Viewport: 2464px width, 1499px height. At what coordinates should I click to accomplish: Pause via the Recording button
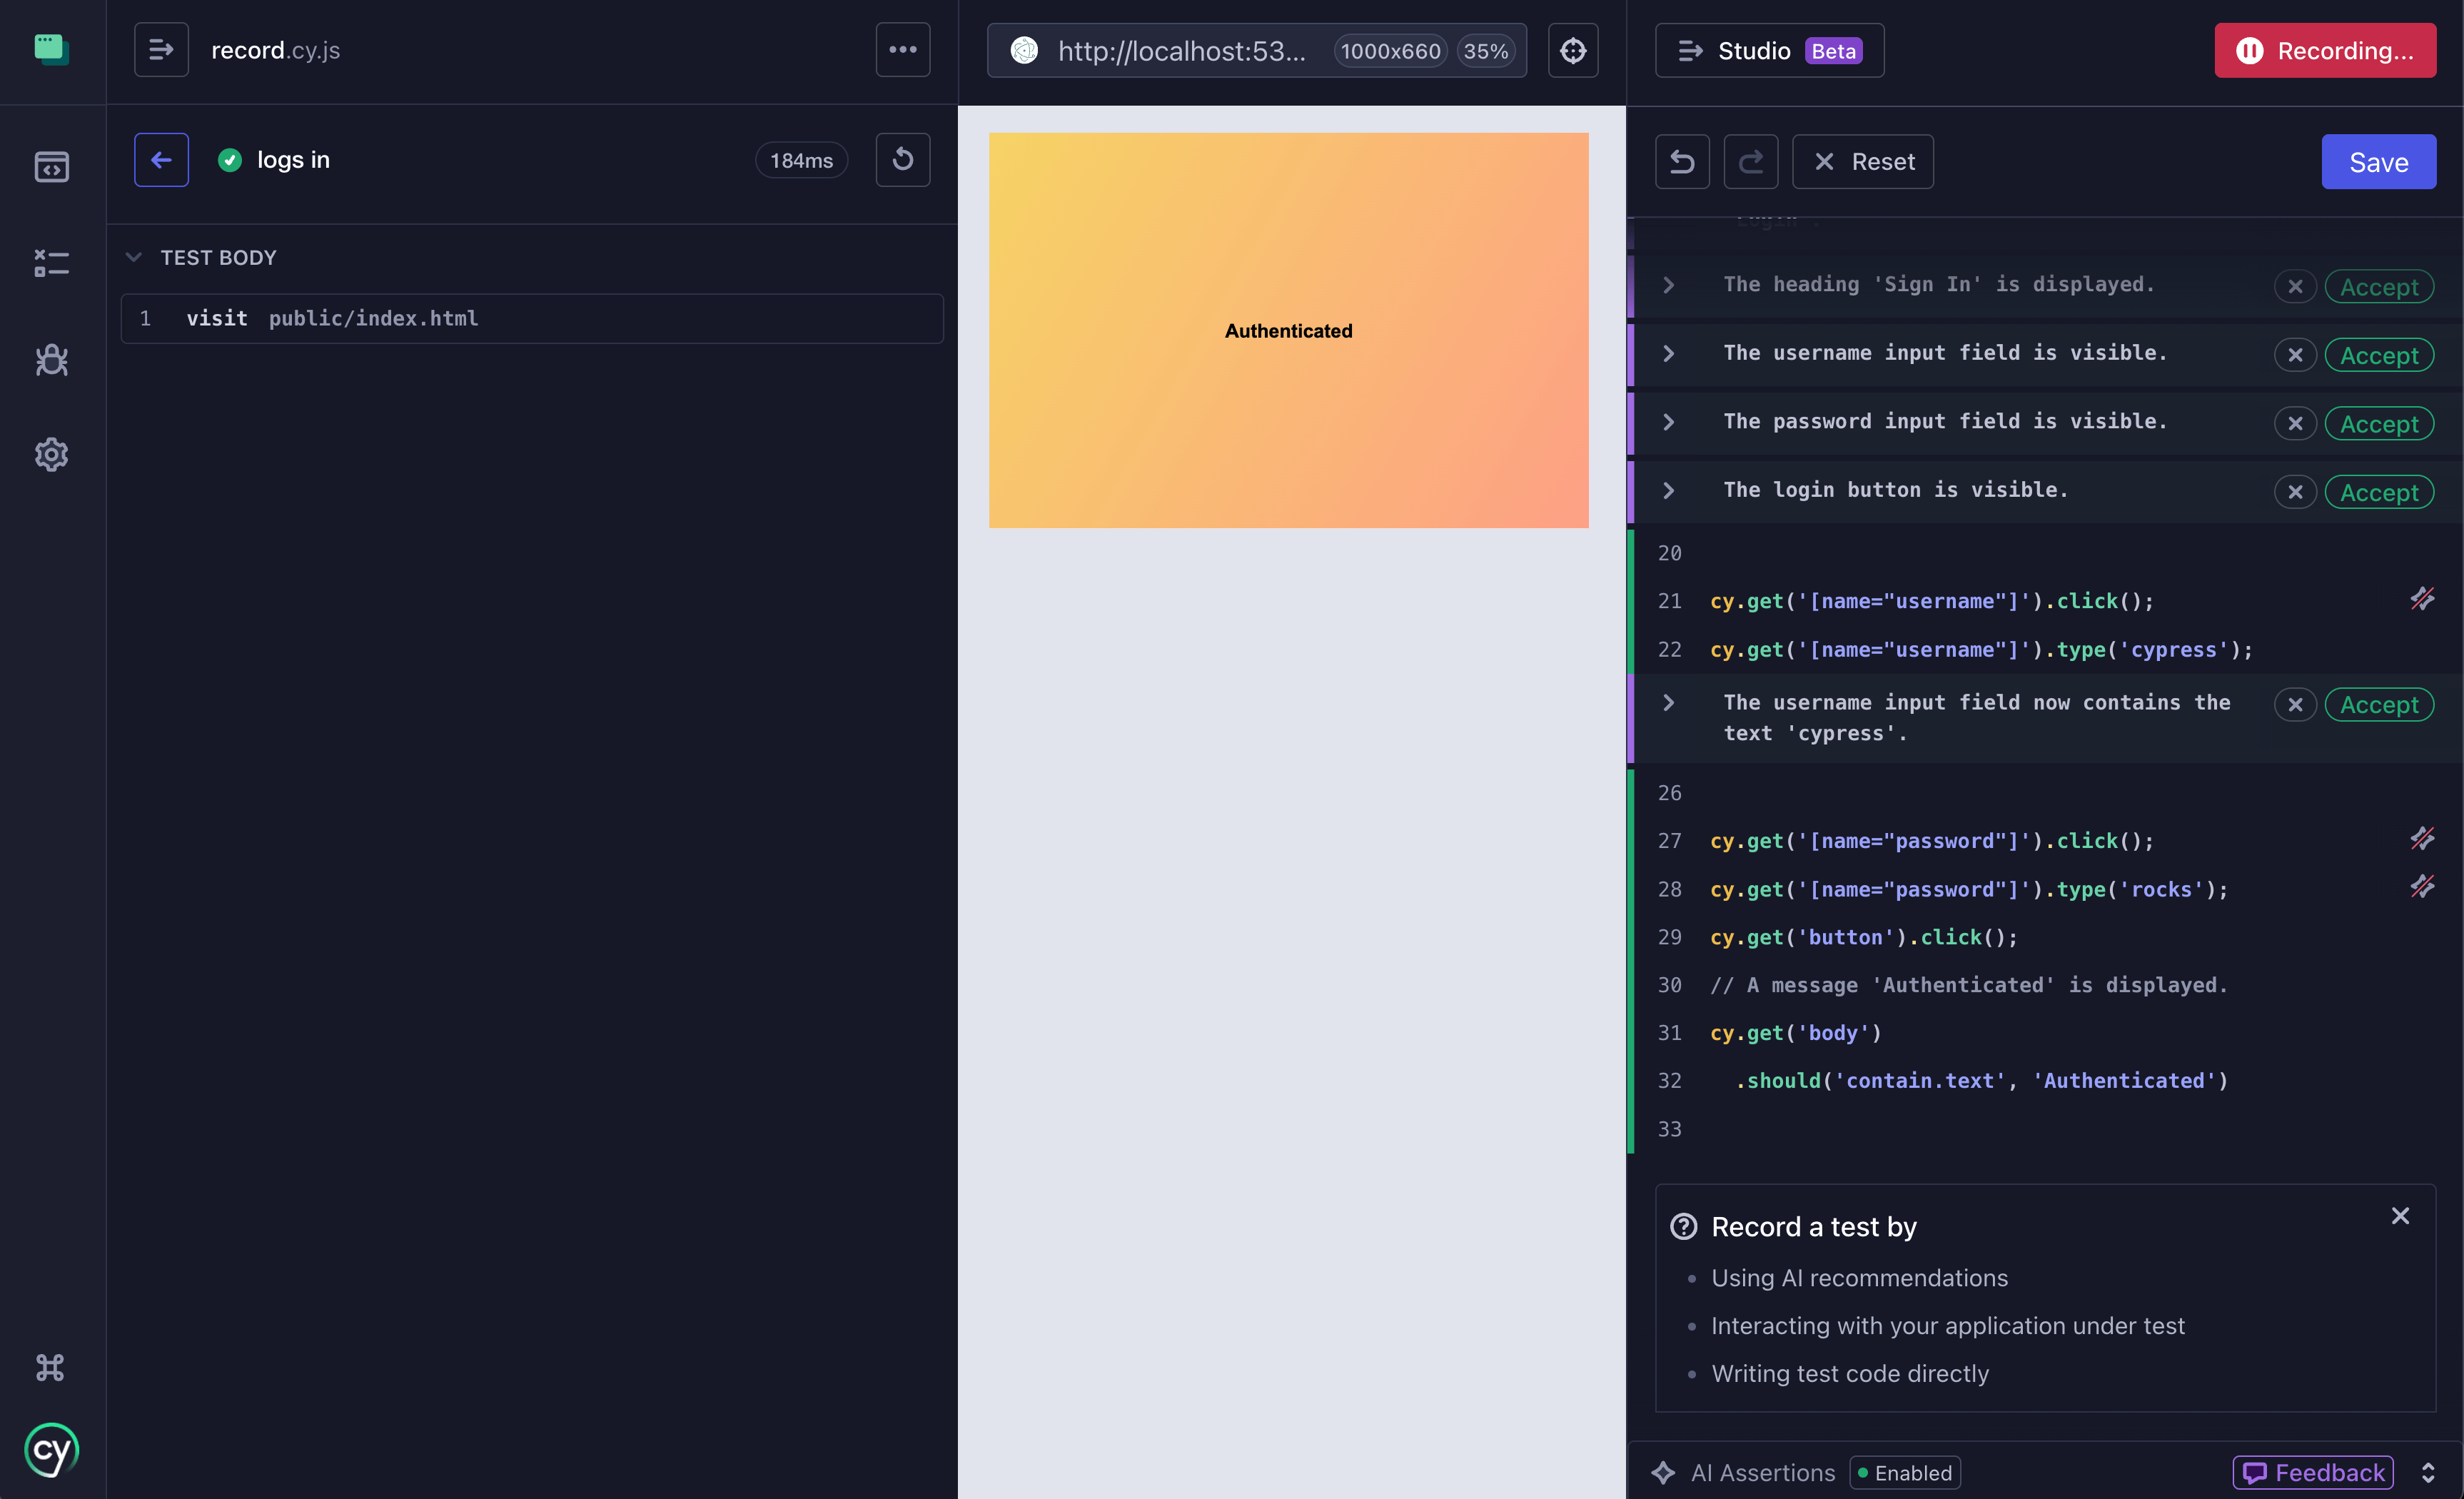tap(2324, 51)
